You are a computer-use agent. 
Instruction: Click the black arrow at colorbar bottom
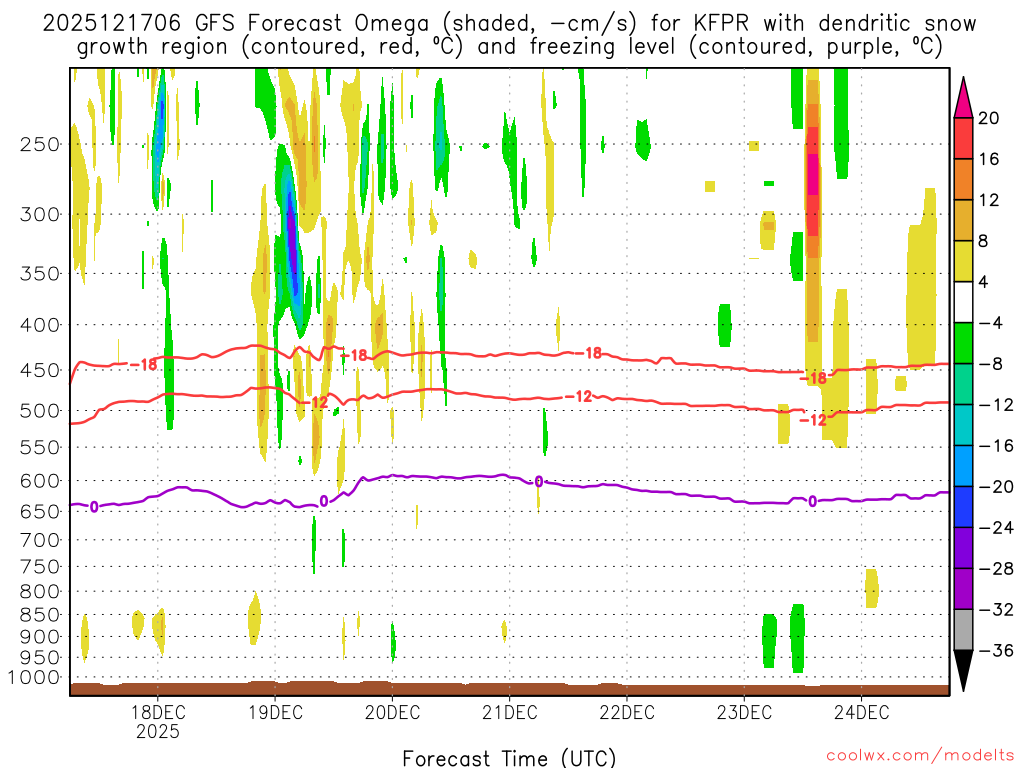tap(963, 670)
